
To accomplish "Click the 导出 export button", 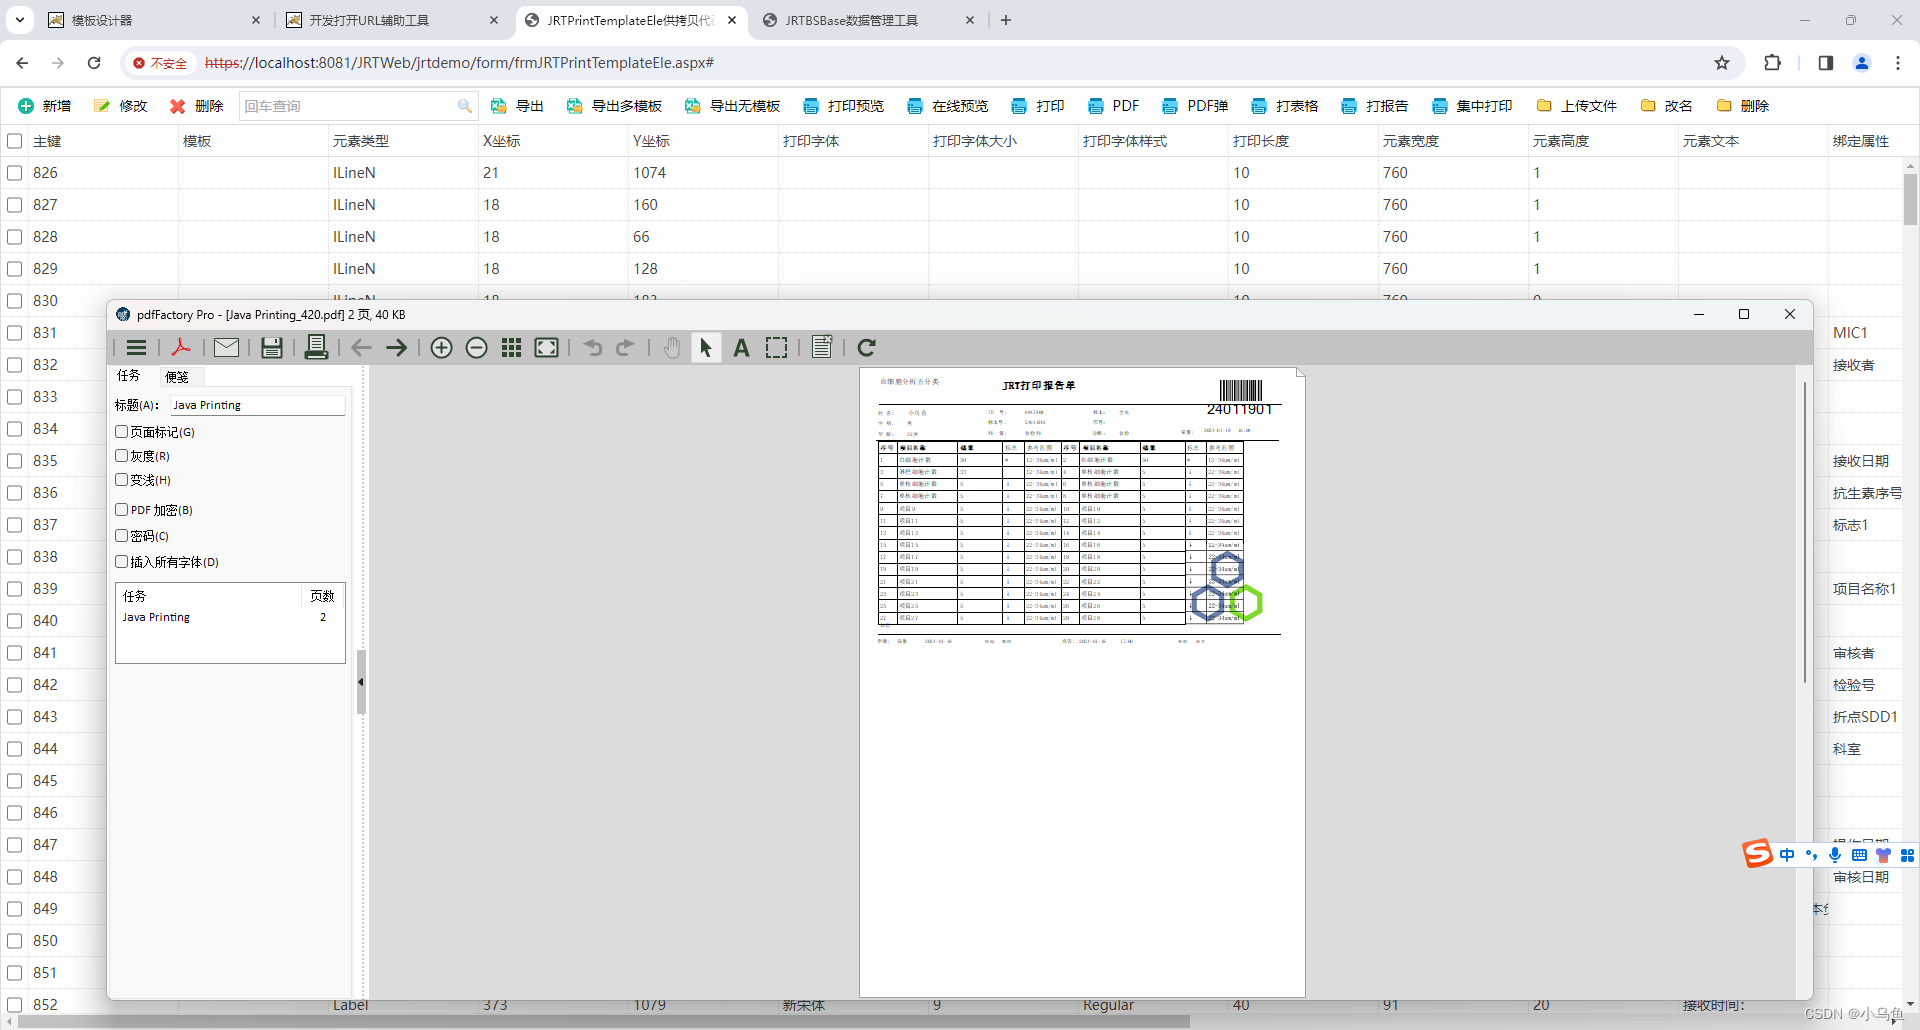I will (517, 106).
